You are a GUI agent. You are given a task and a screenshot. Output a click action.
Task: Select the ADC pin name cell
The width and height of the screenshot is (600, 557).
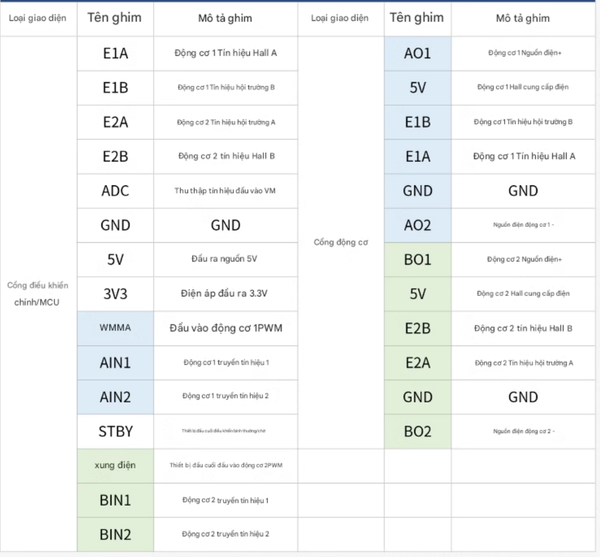(x=115, y=191)
